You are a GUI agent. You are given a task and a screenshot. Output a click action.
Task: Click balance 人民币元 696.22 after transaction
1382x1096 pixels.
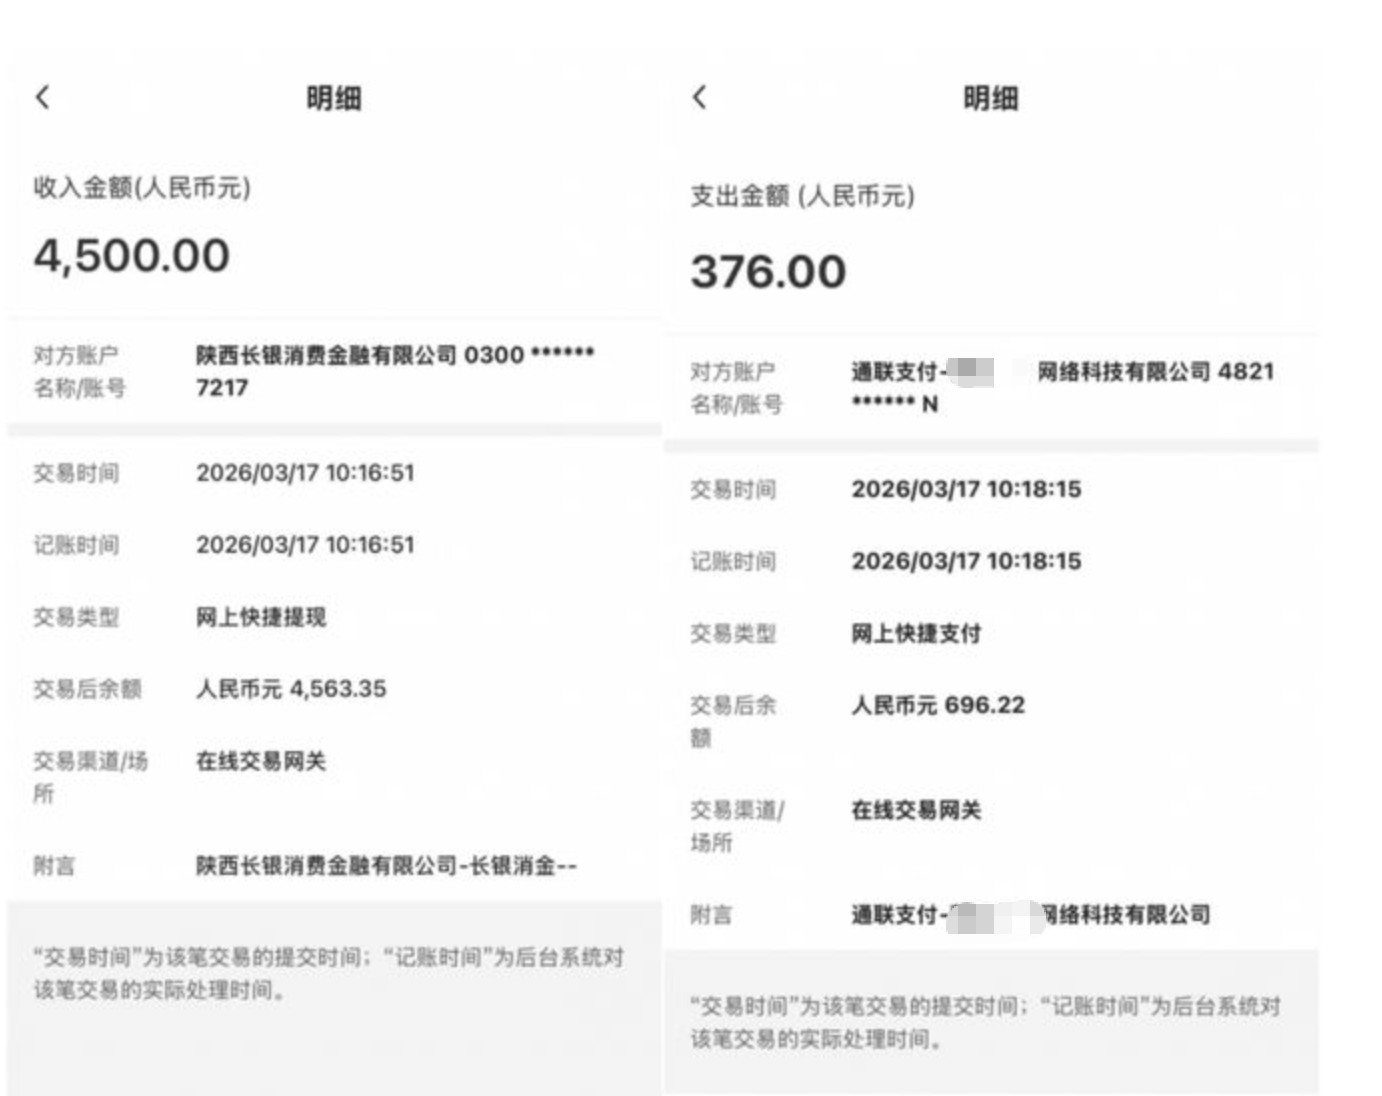coord(938,705)
